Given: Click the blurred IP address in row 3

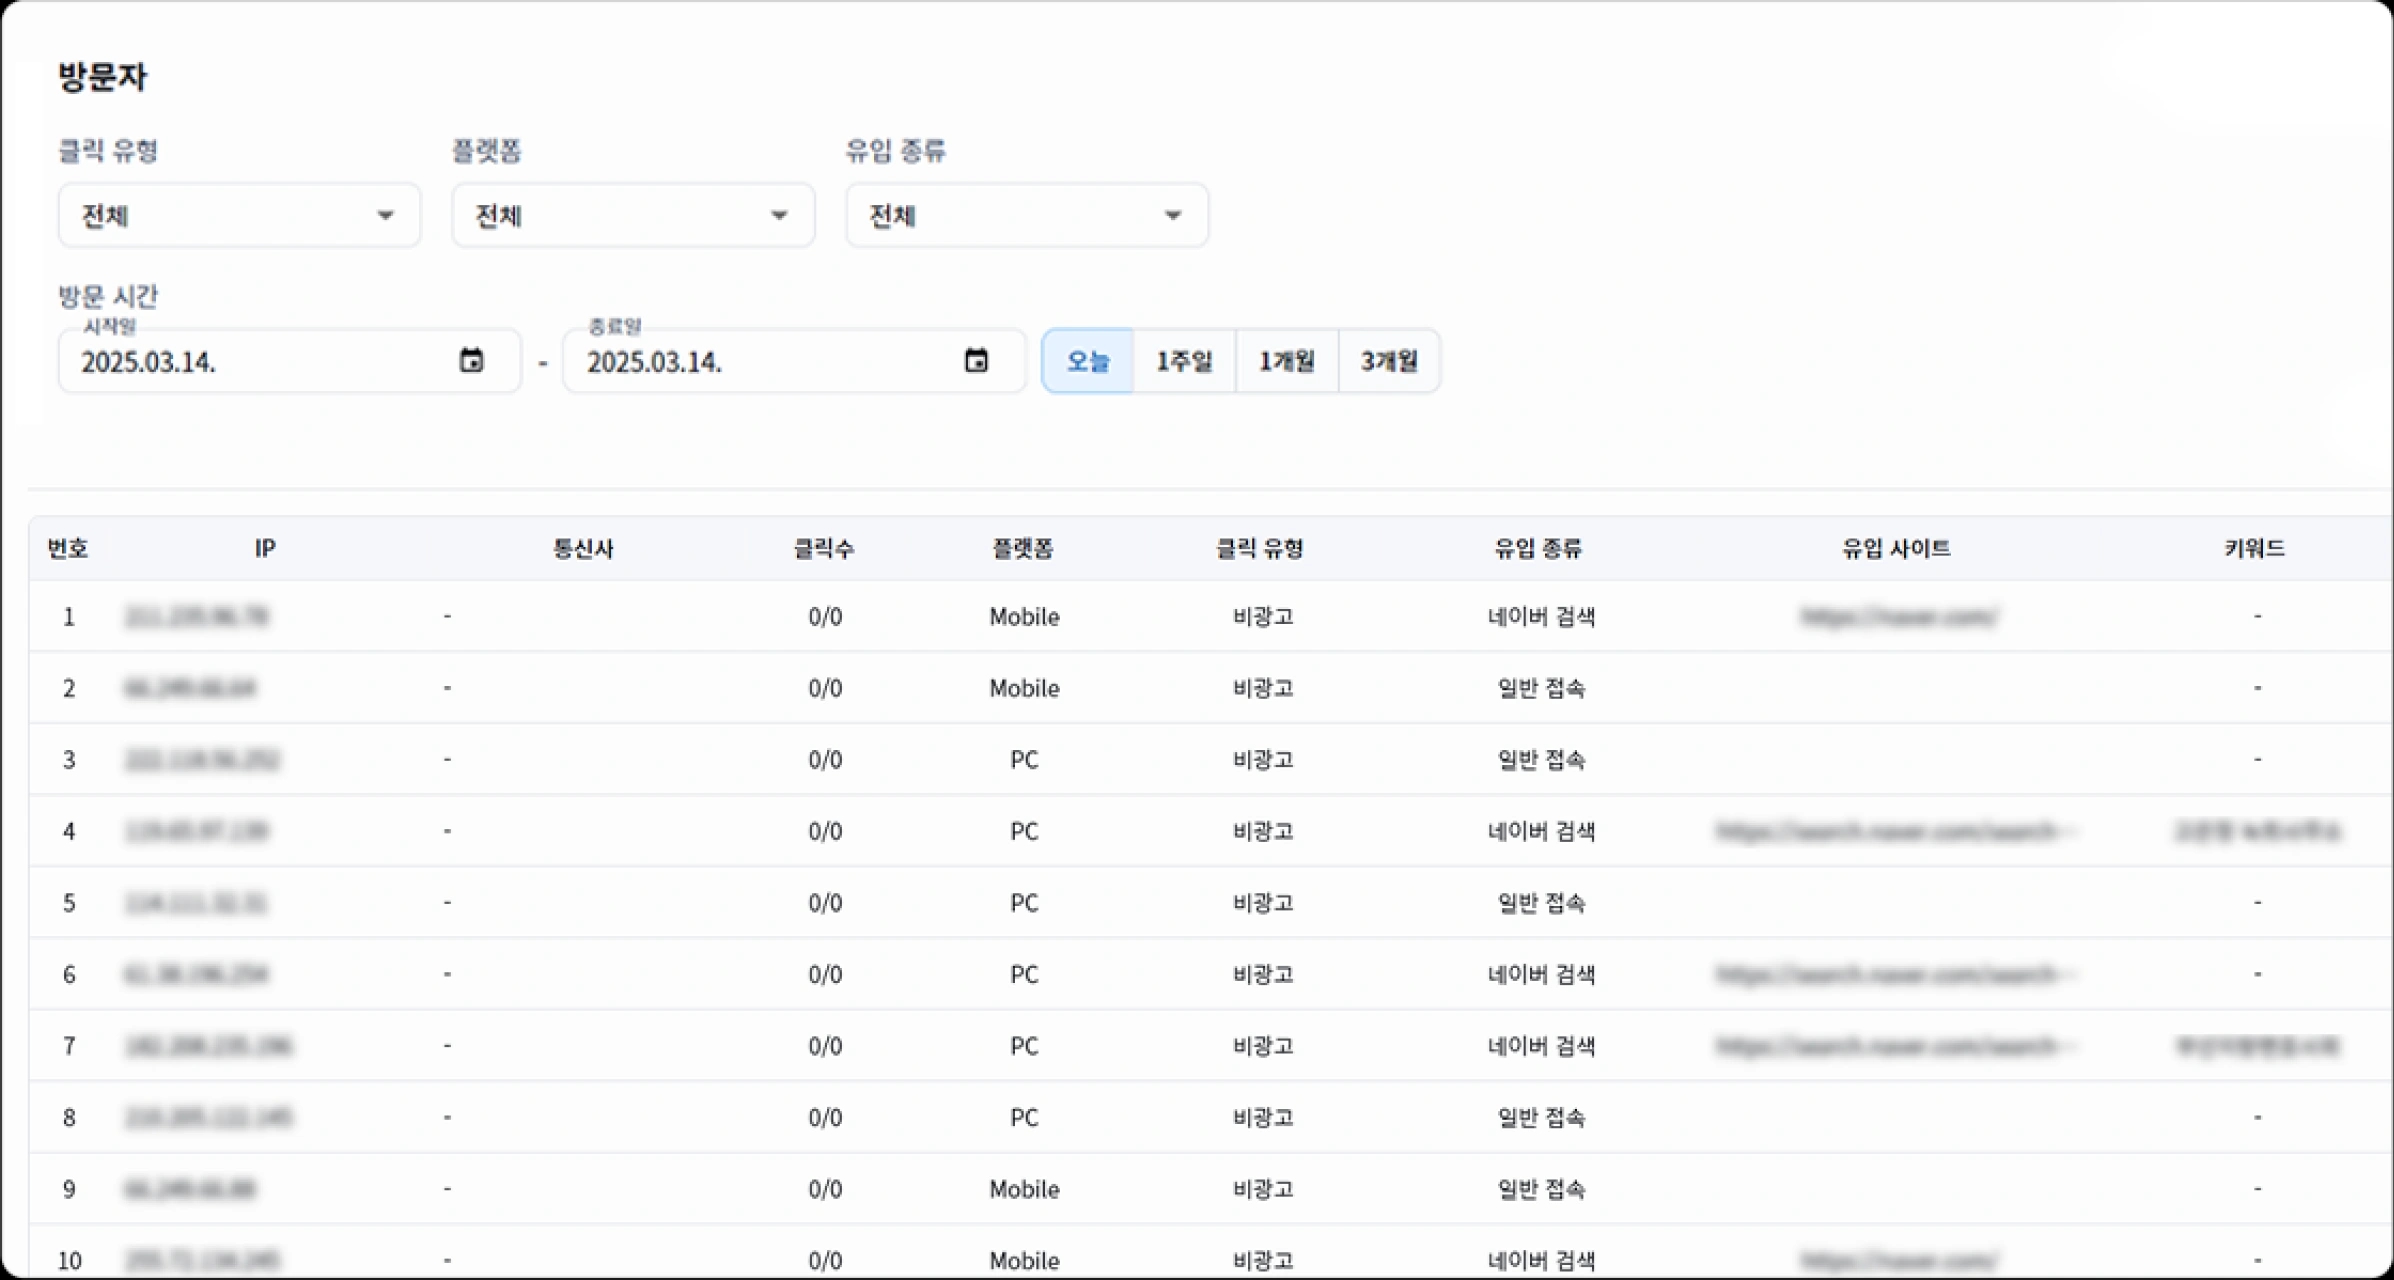Looking at the screenshot, I should coord(202,760).
